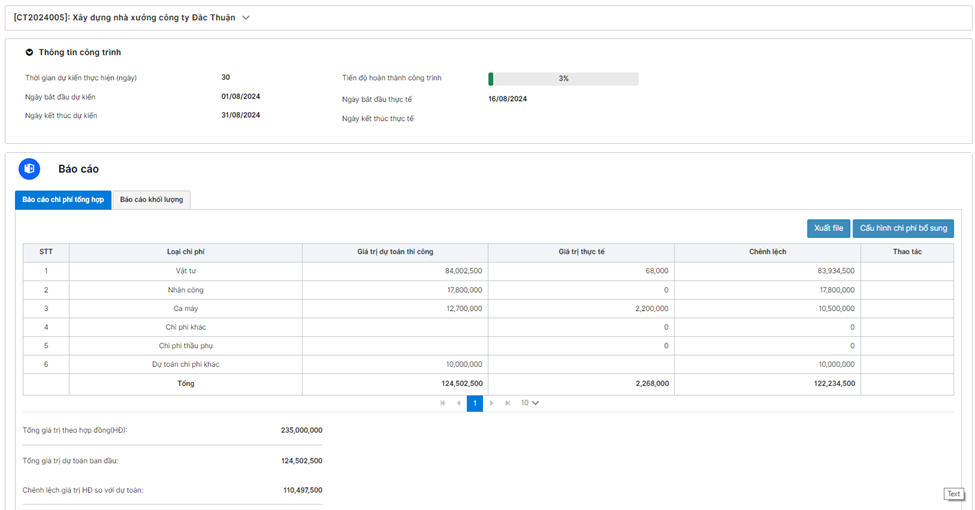Click the 110,497,500 contract difference value
975x510 pixels.
pos(303,490)
